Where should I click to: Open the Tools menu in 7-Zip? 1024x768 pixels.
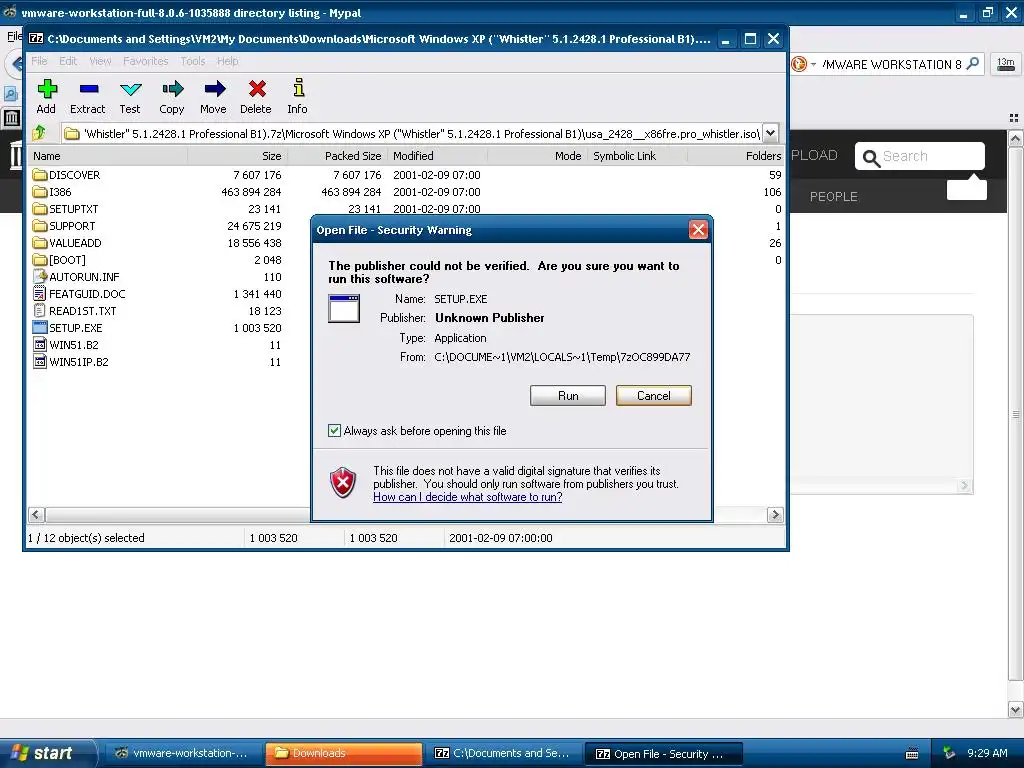193,61
